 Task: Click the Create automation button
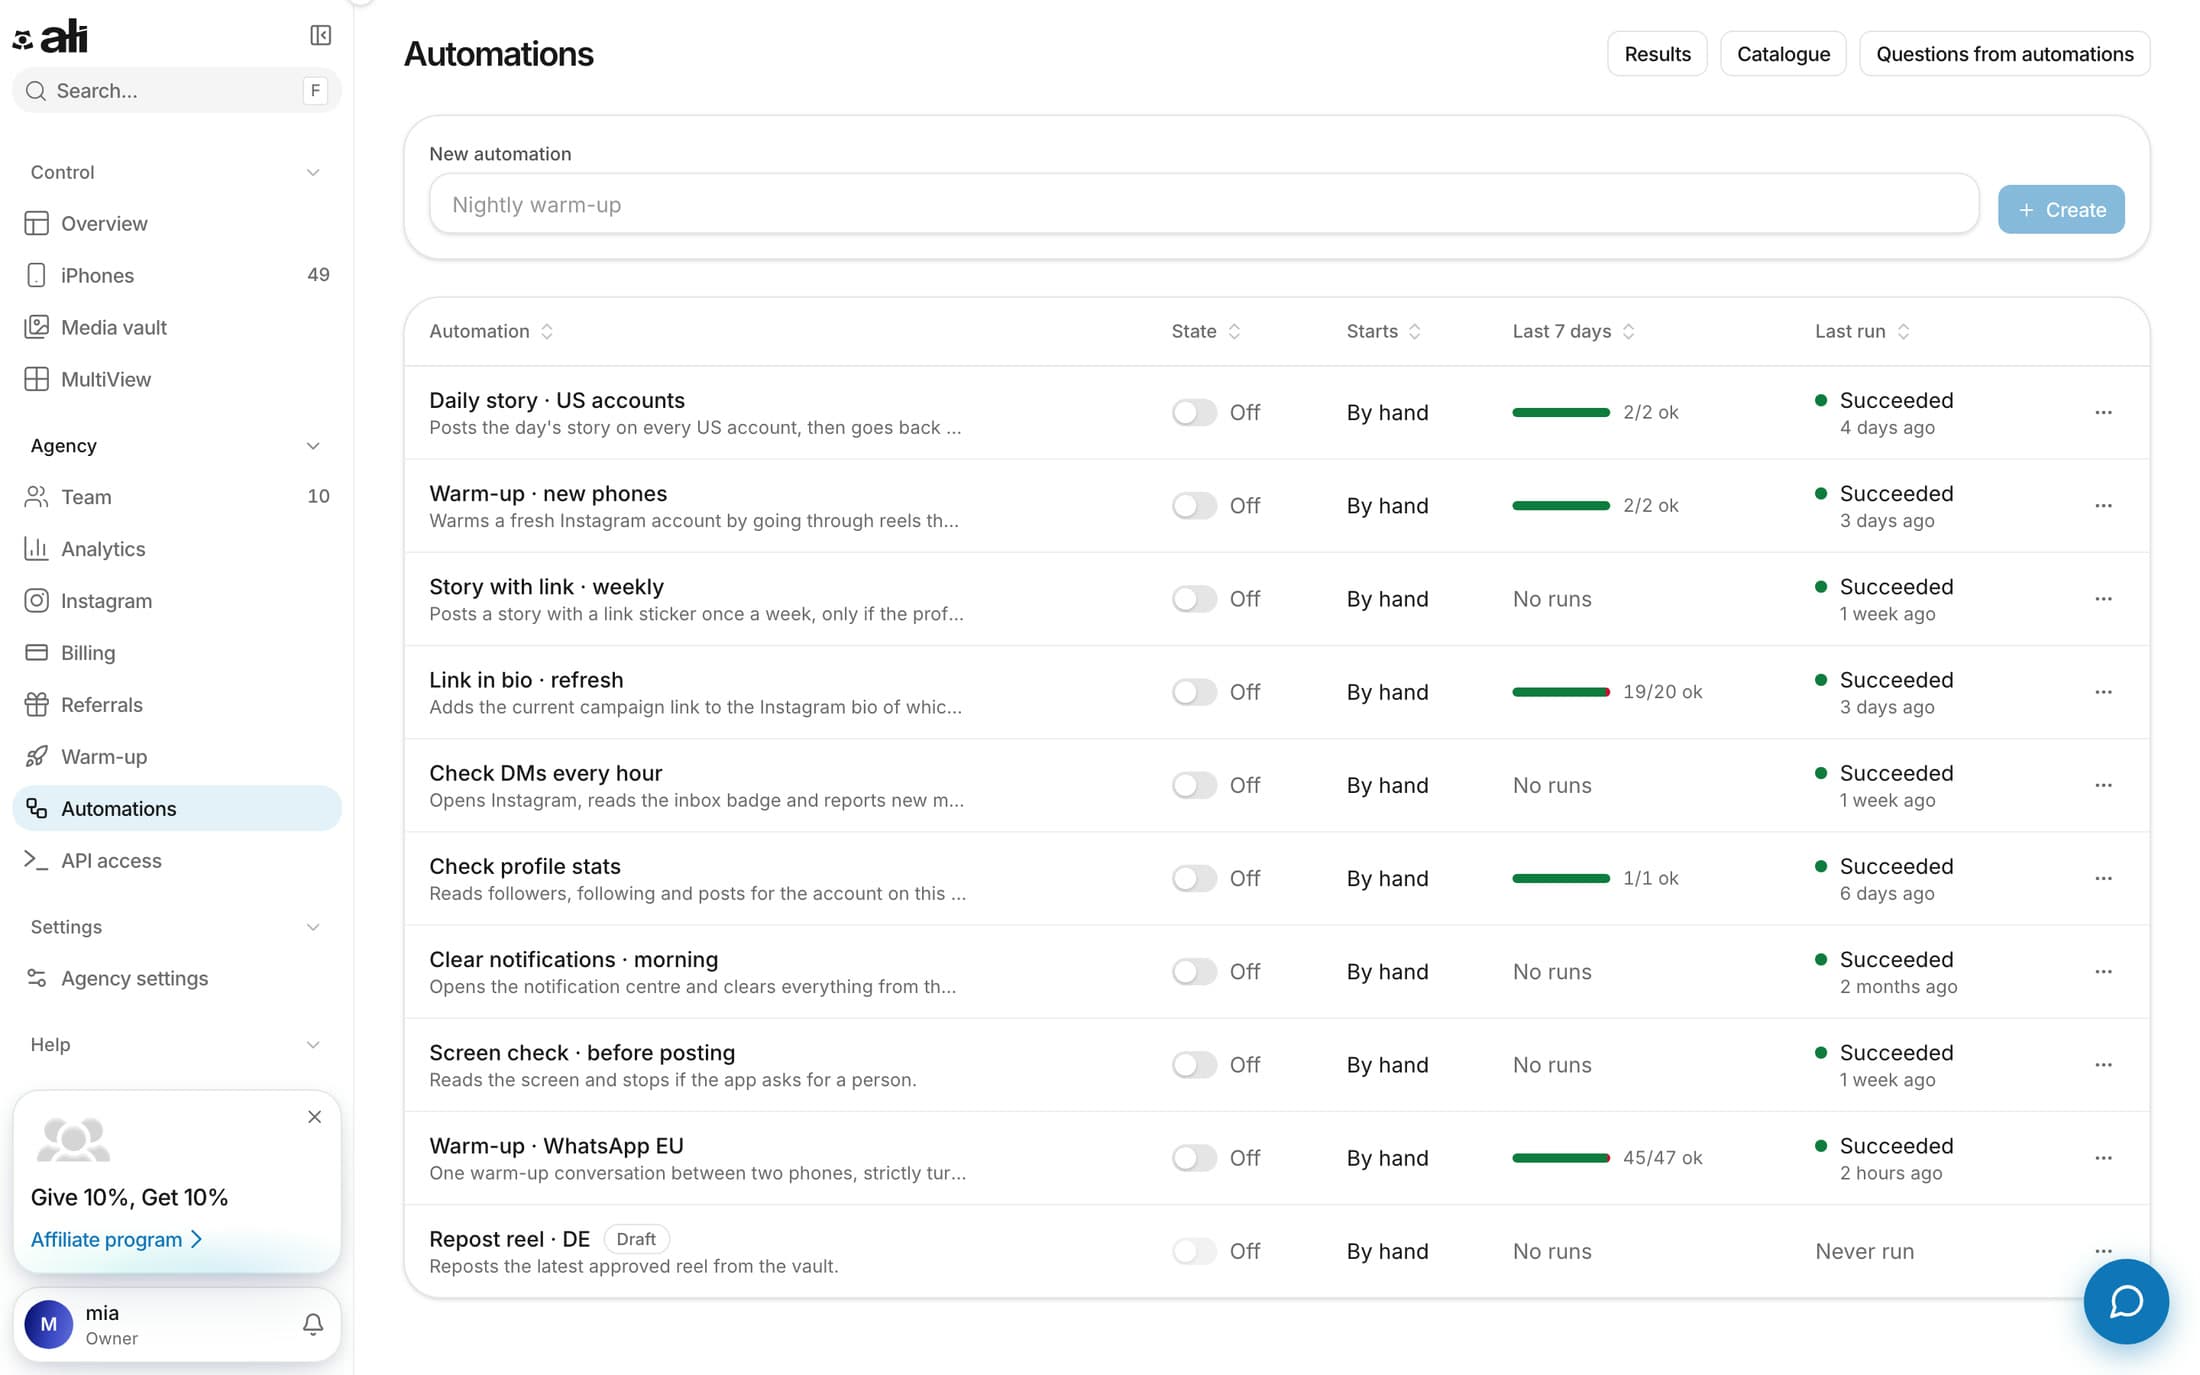pos(2061,210)
